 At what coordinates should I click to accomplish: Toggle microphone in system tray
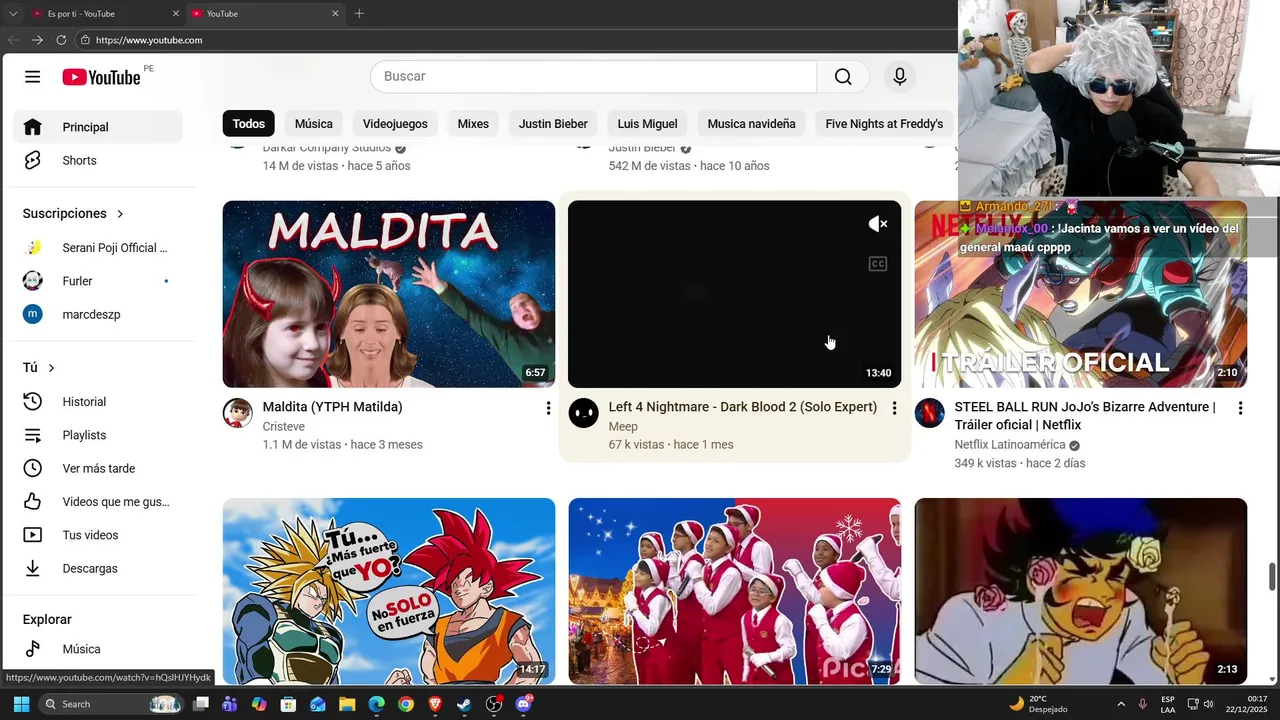[1142, 704]
